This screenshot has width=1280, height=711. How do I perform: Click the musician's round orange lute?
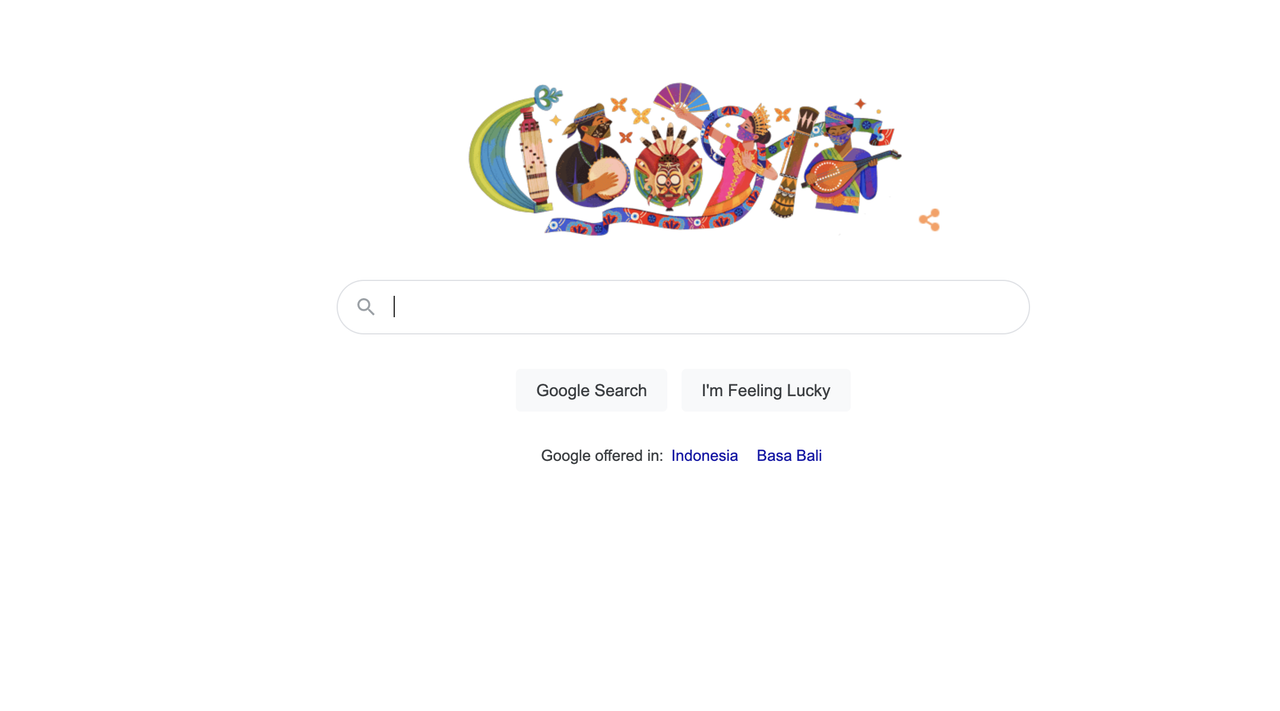coord(829,178)
